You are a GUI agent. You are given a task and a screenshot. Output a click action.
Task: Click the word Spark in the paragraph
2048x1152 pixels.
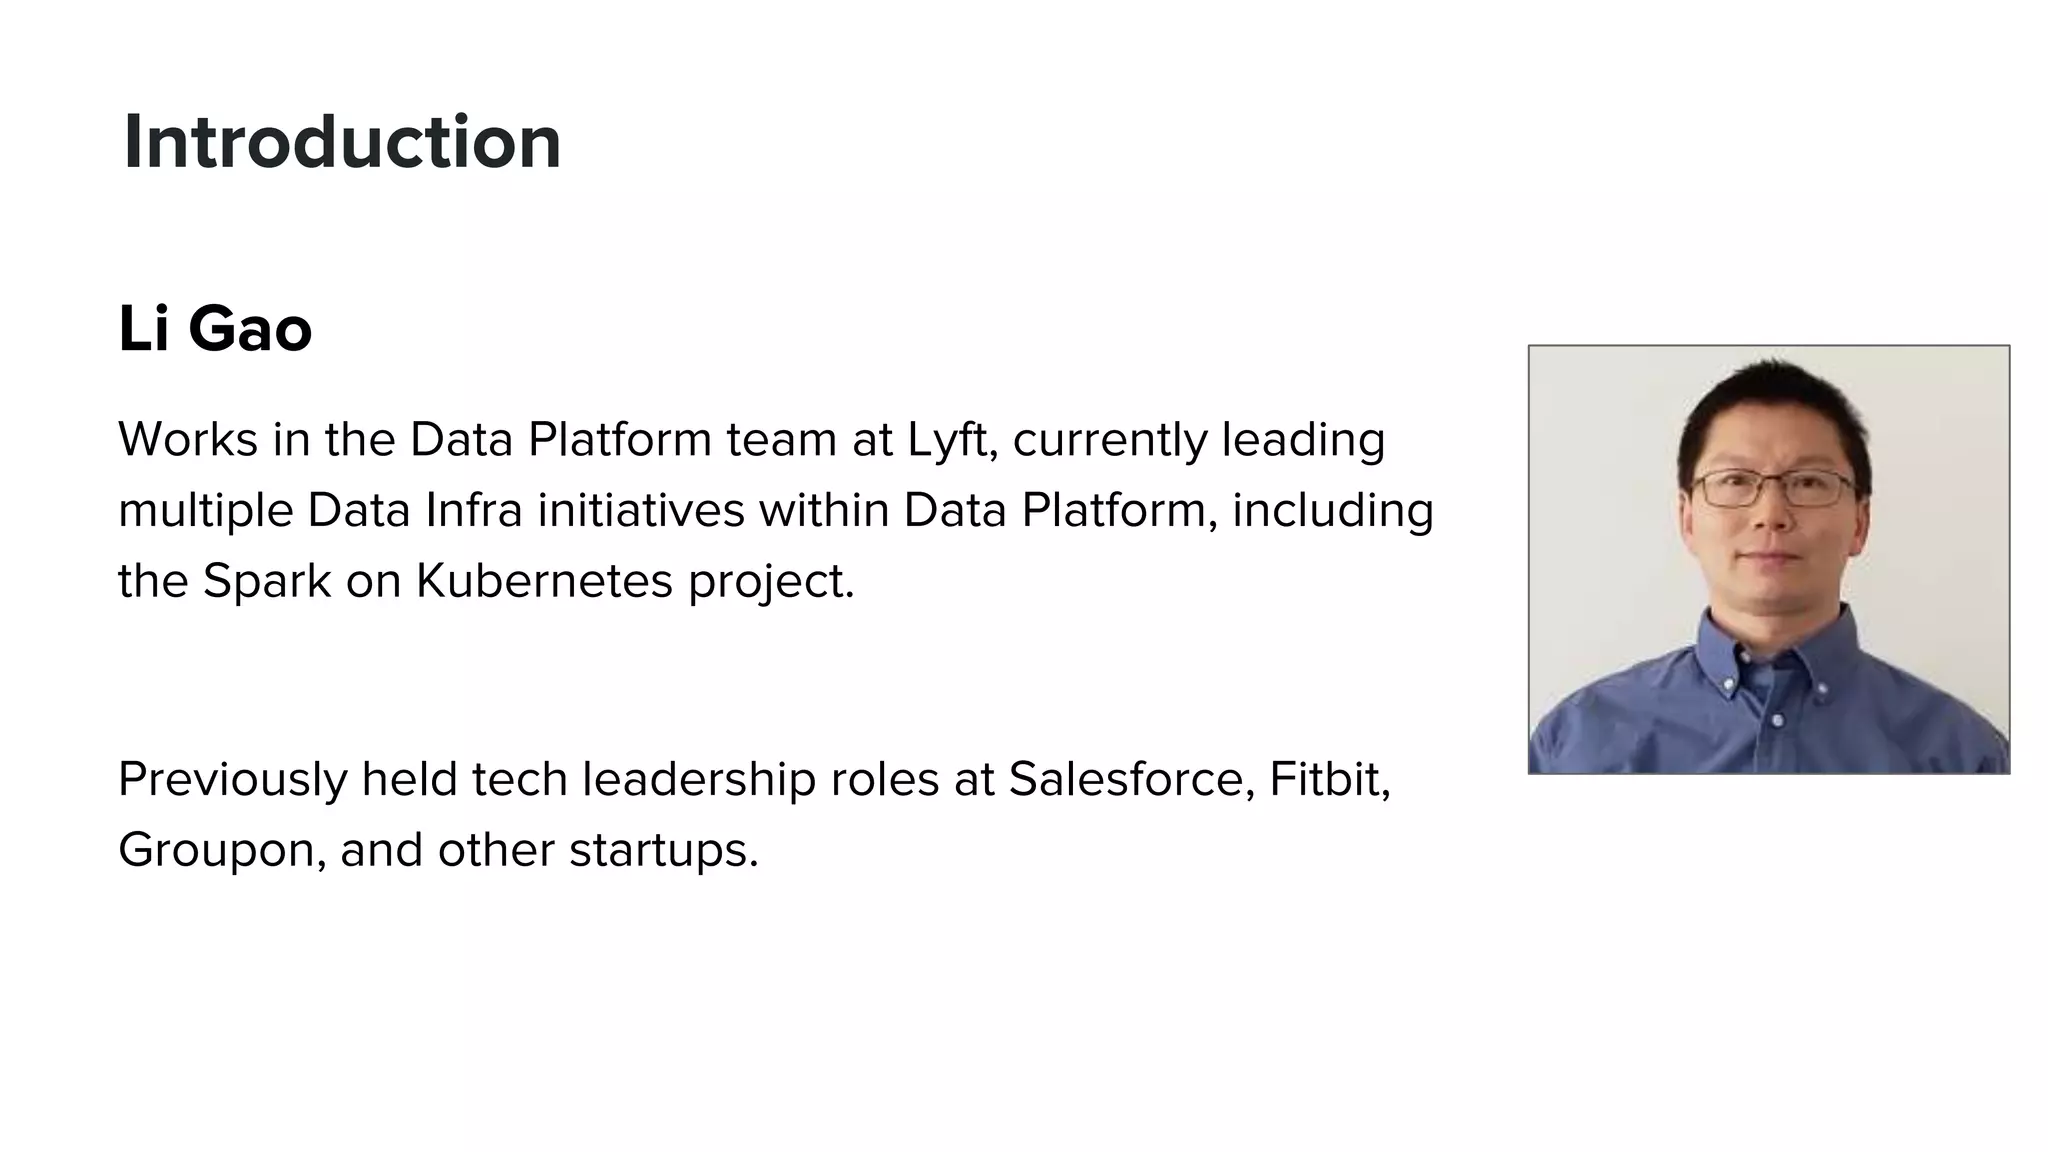(266, 580)
